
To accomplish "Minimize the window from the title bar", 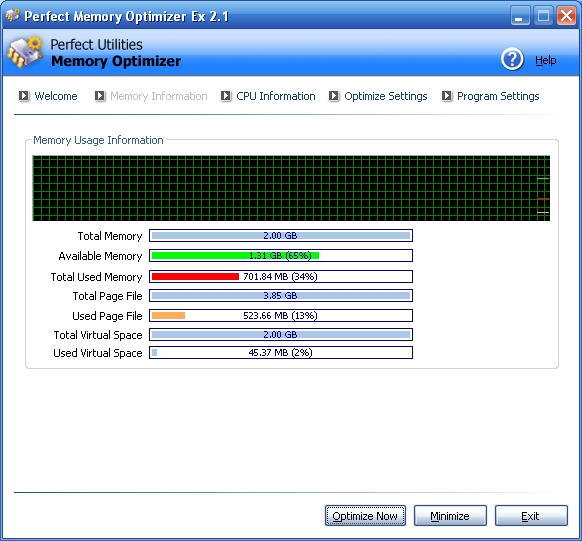I will click(520, 16).
